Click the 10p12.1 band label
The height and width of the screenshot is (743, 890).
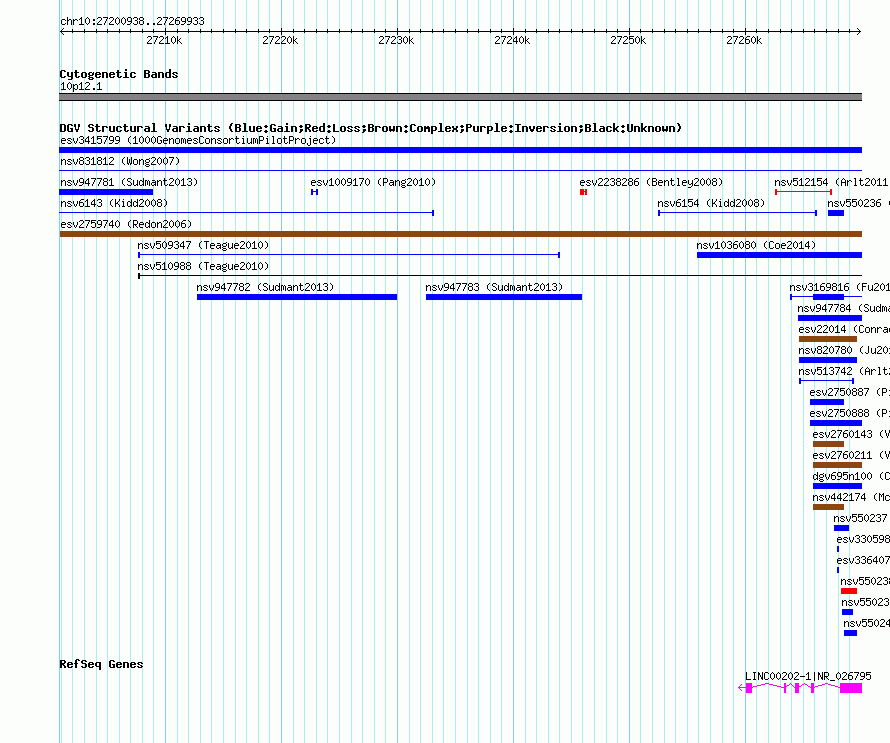point(81,86)
